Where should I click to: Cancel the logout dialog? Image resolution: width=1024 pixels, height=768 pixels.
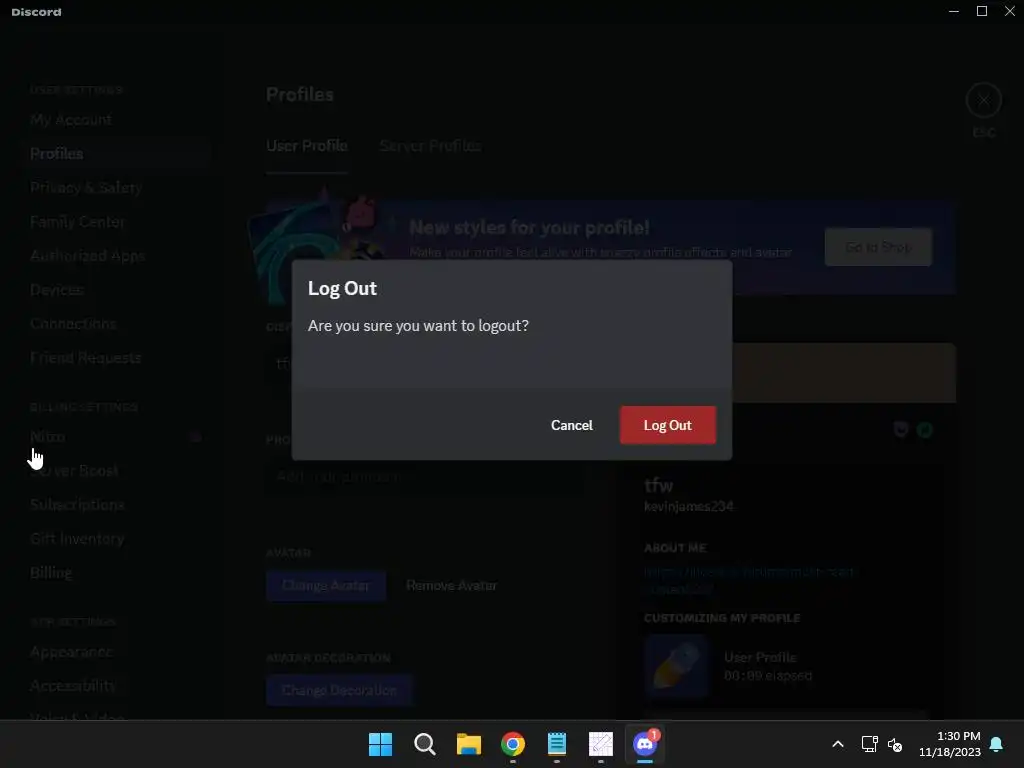pyautogui.click(x=571, y=425)
